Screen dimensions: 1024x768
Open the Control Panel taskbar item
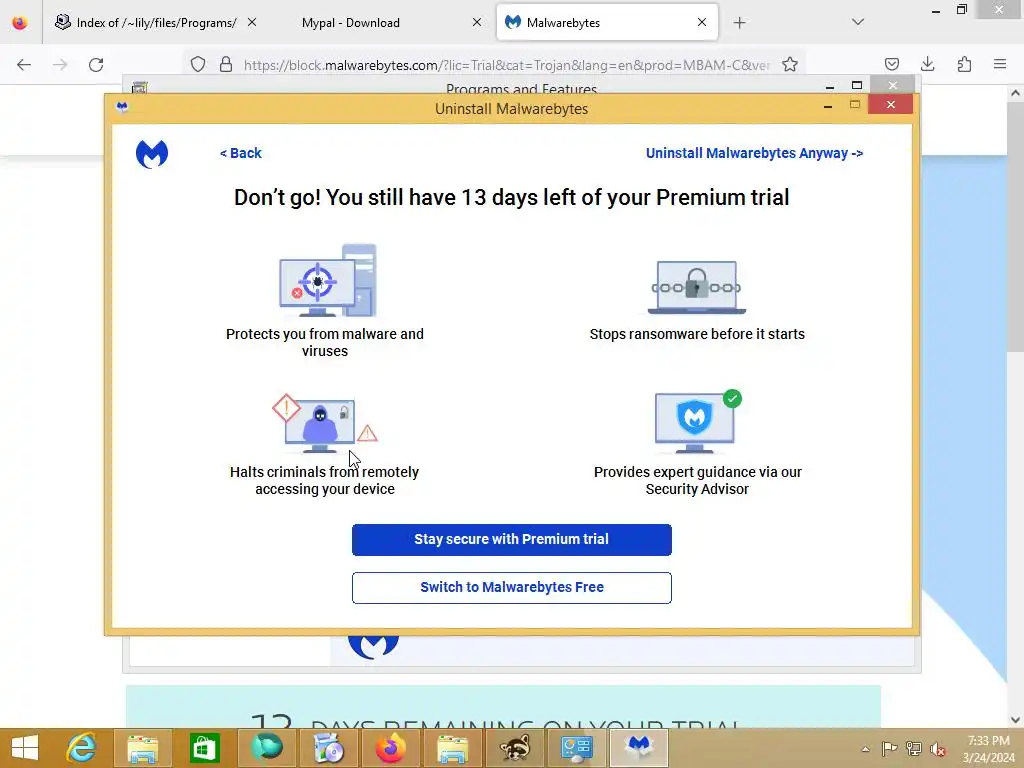pyautogui.click(x=577, y=748)
